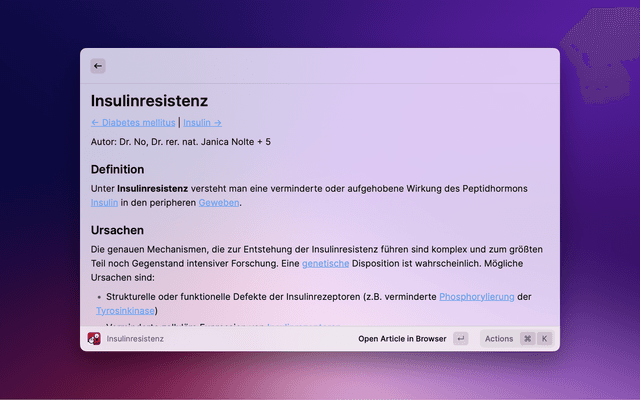Follow the Geweben link

coord(219,202)
